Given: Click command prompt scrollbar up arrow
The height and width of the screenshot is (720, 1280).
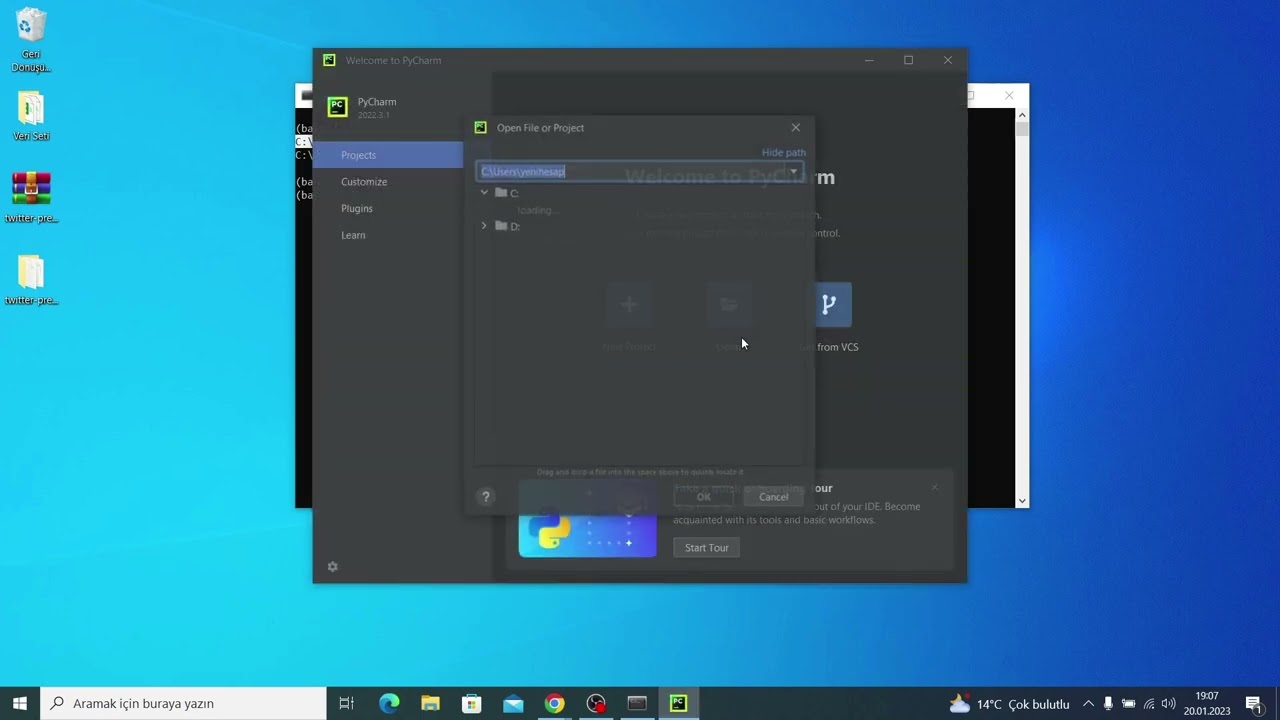Looking at the screenshot, I should coord(1022,115).
